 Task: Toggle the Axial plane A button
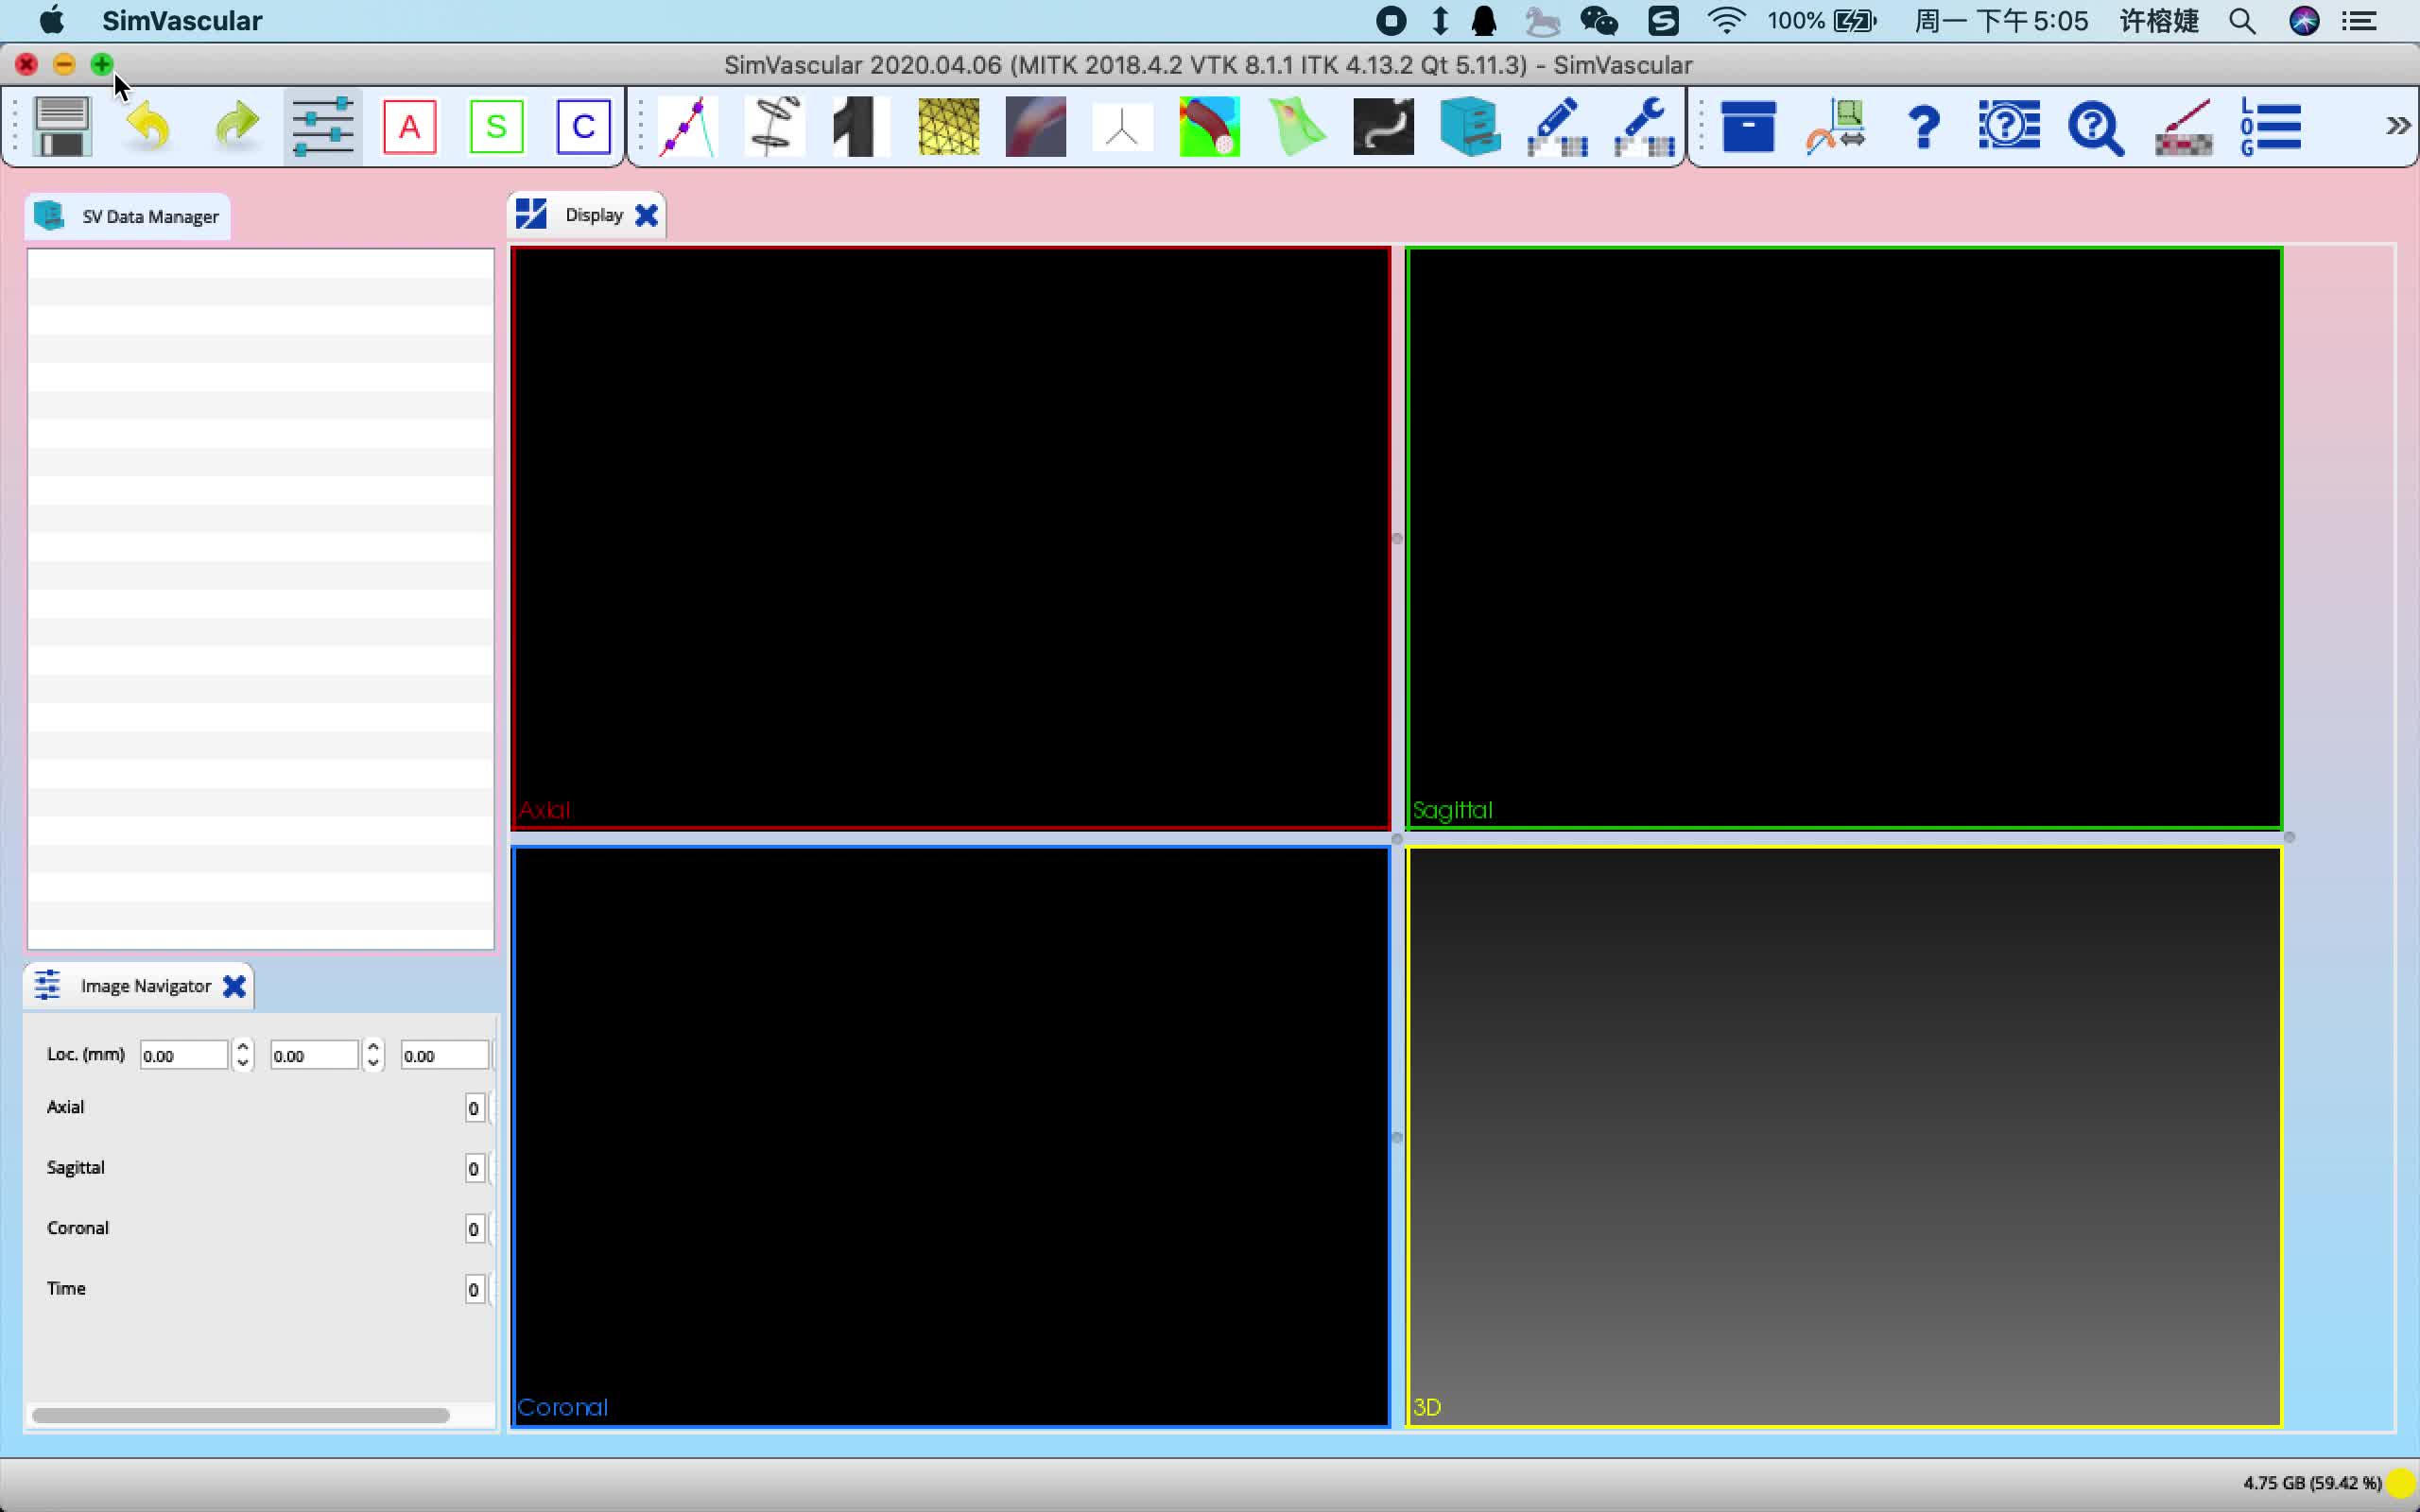[x=409, y=126]
